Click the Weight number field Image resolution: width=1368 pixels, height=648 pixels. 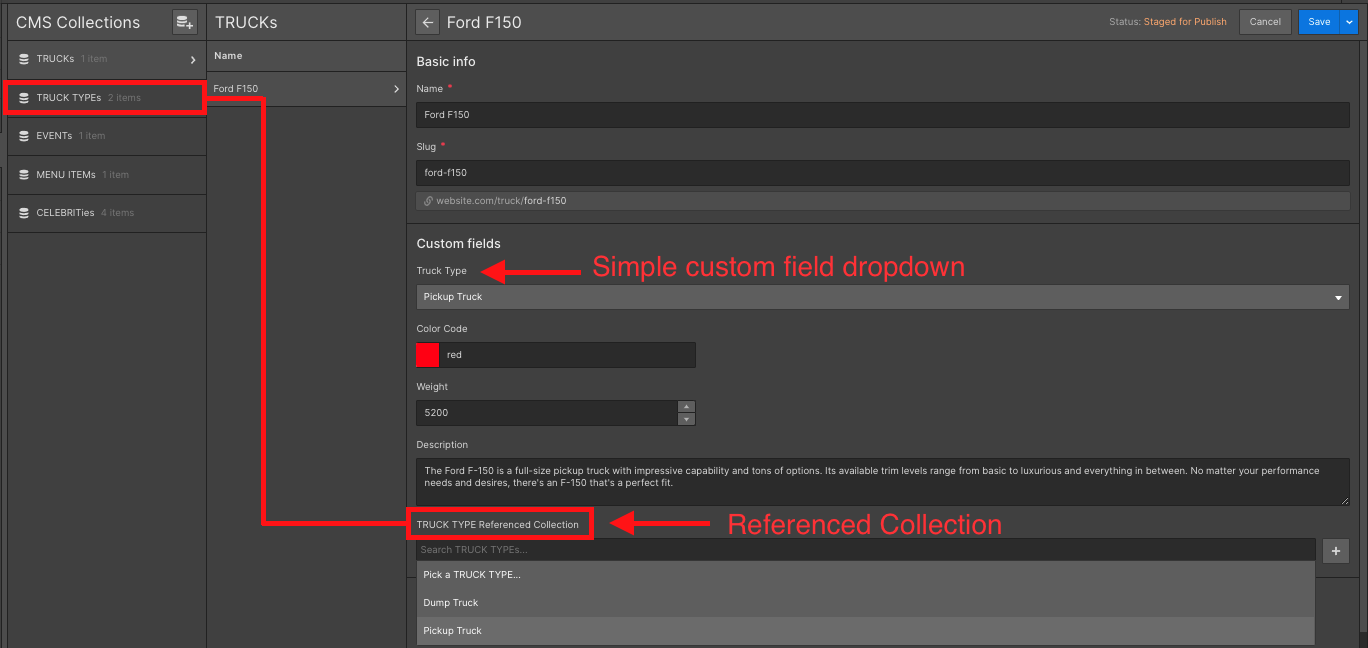pos(547,413)
